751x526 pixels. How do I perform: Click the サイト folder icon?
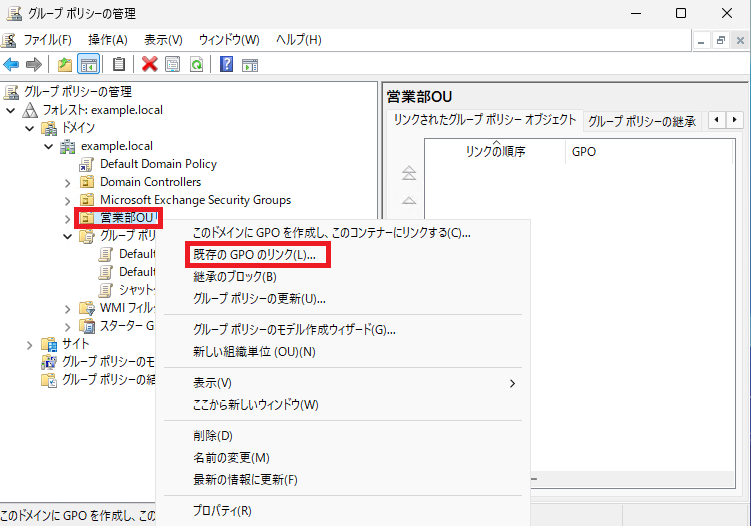point(48,344)
